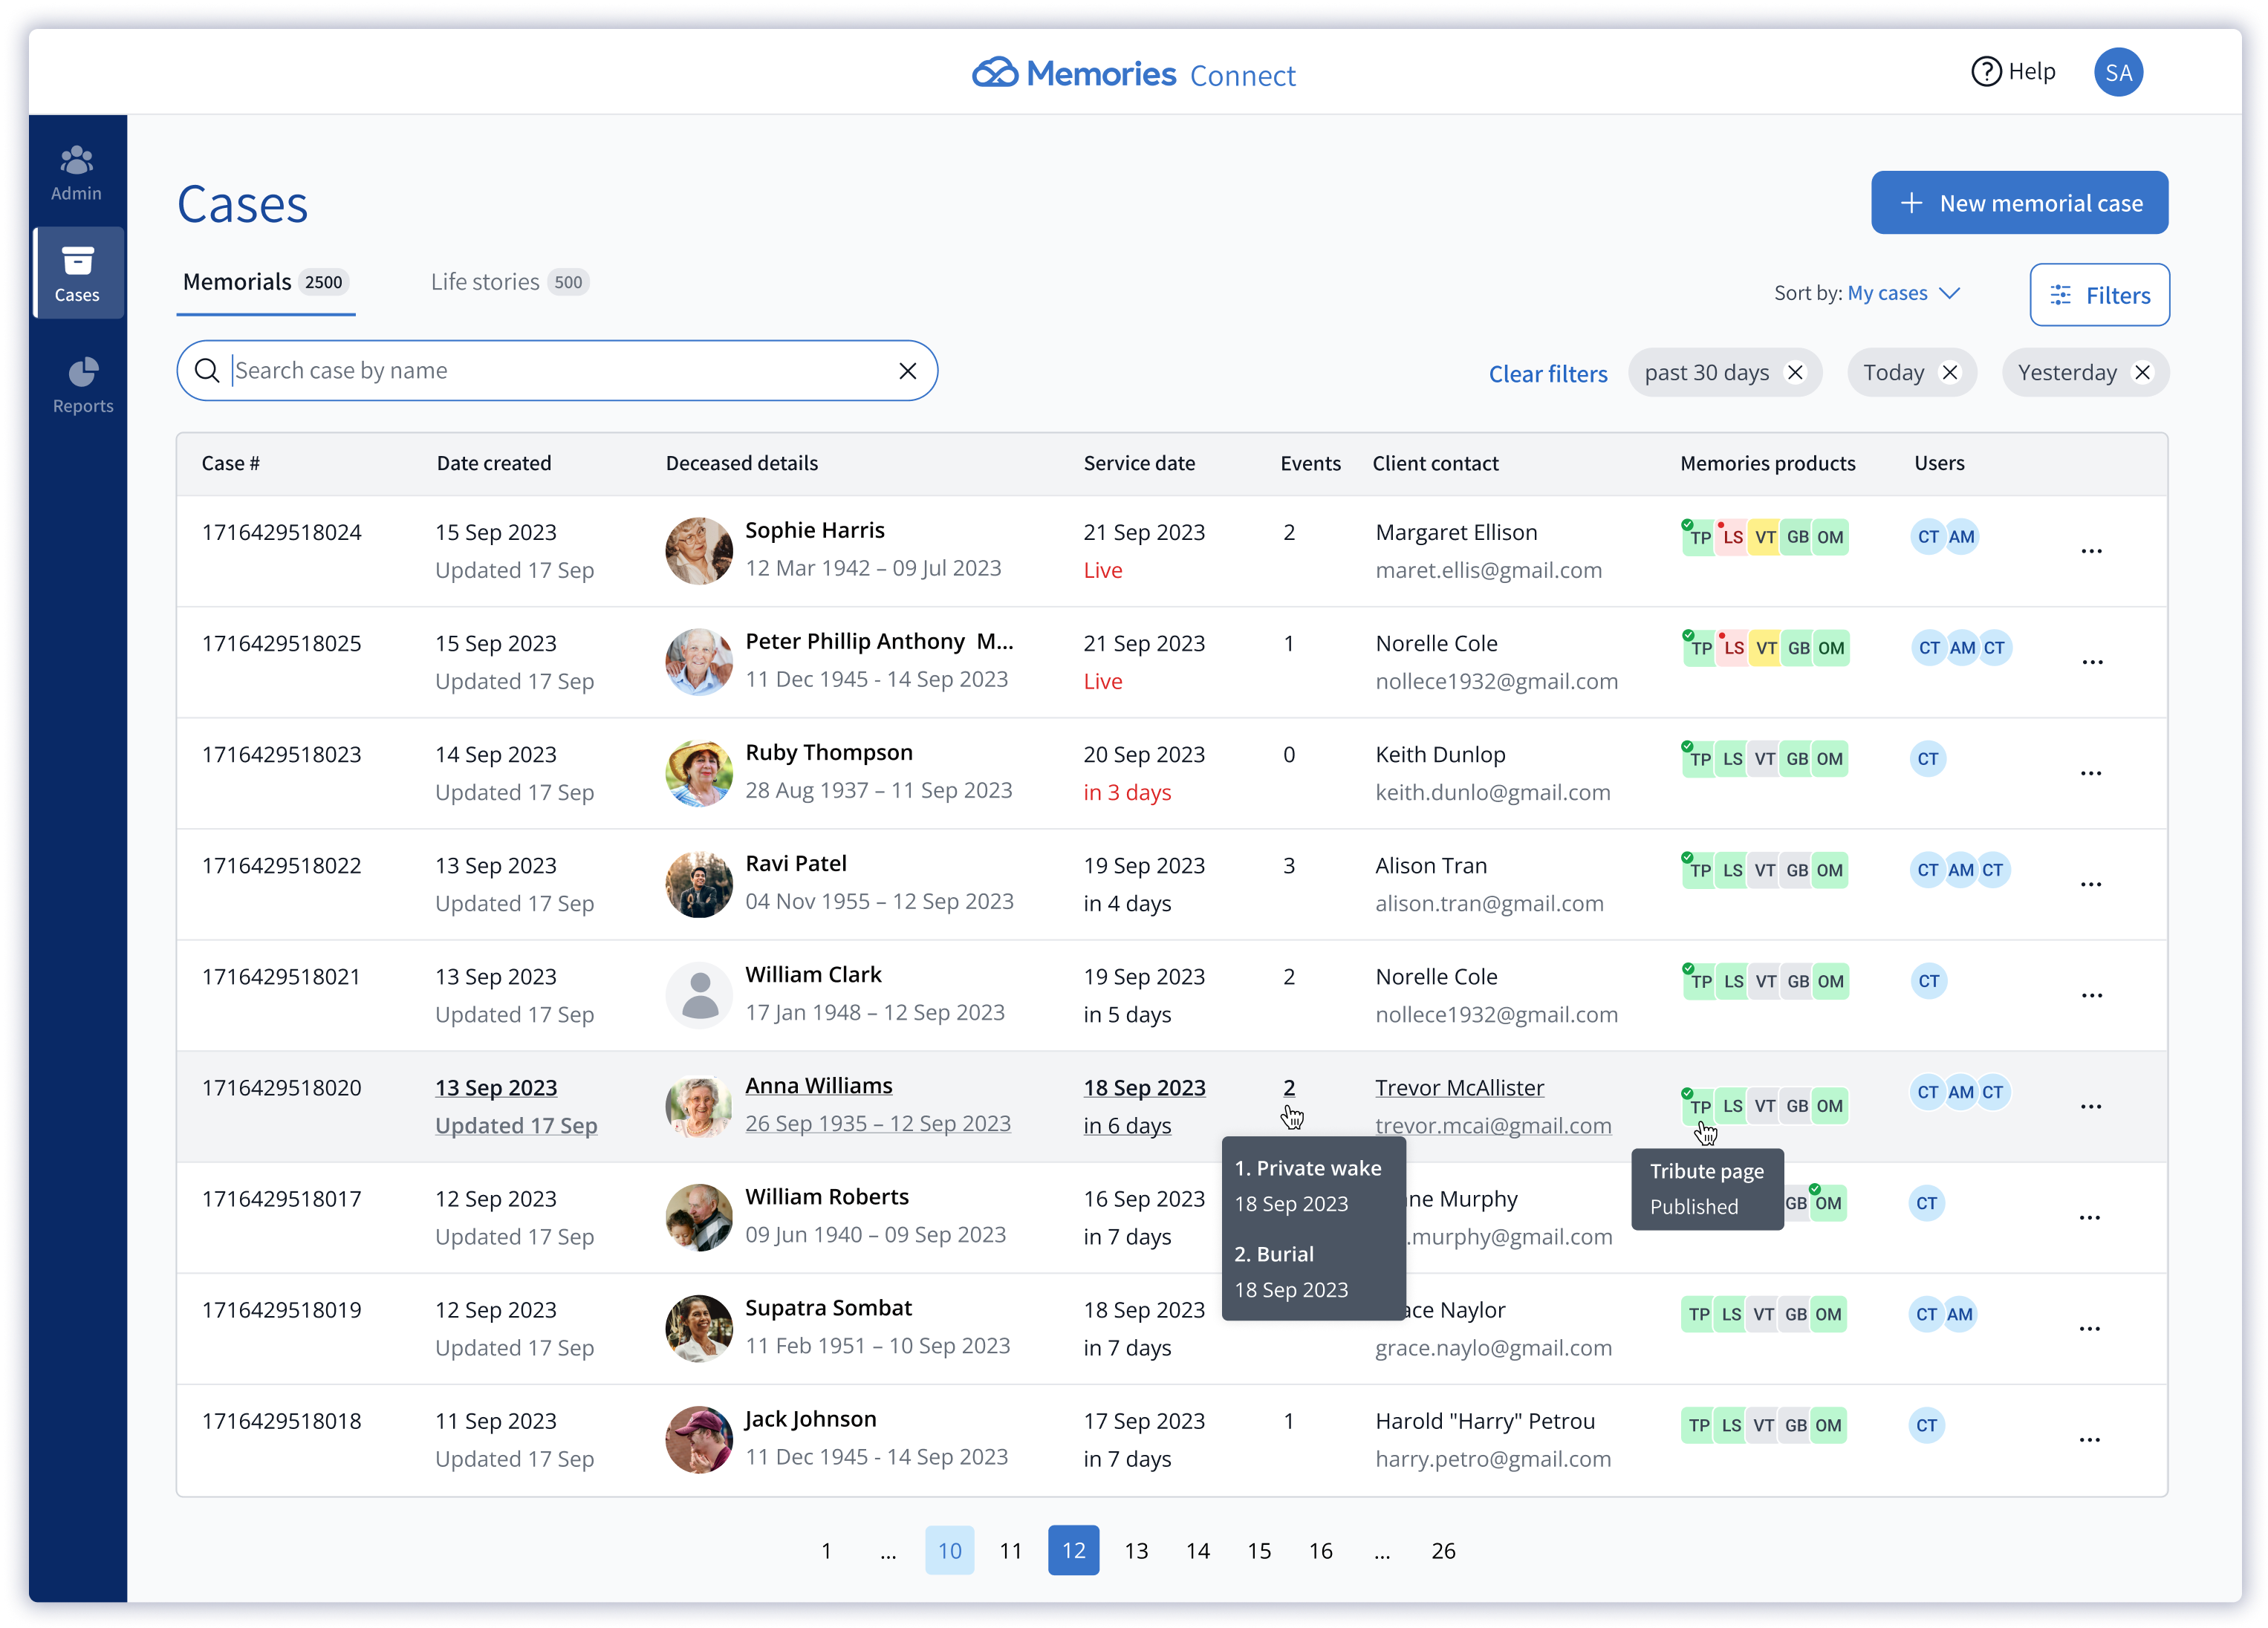Screen dimensions: 2268x1628
Task: Remove the Yesterday filter chip
Action: pos(2142,373)
